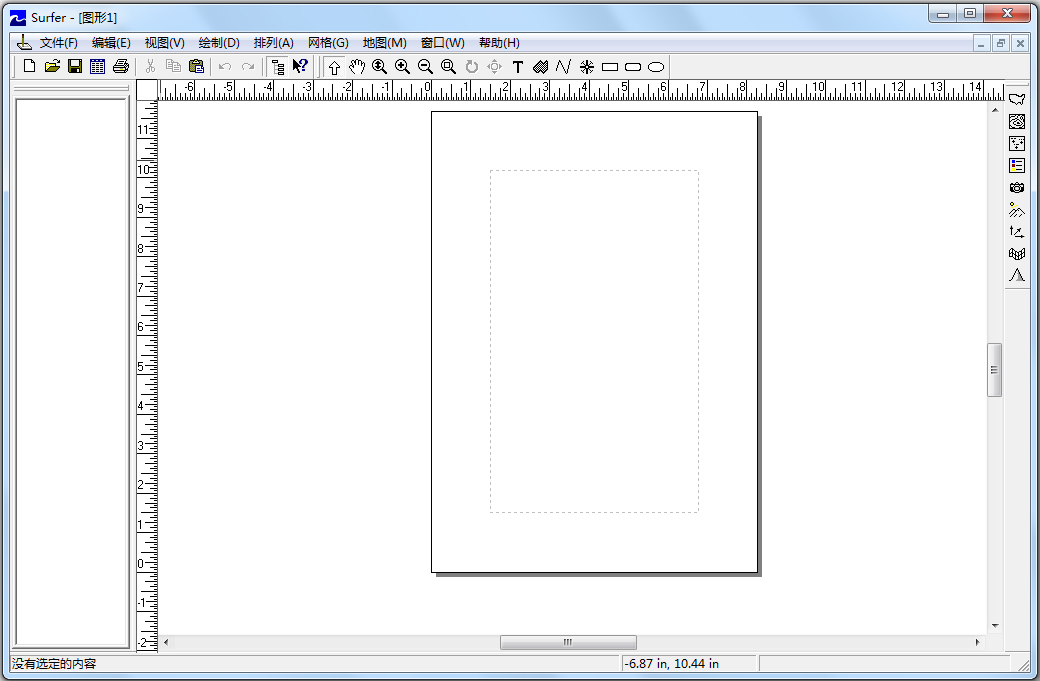Select the Pan hand tool
This screenshot has height=681, width=1040.
click(x=357, y=66)
